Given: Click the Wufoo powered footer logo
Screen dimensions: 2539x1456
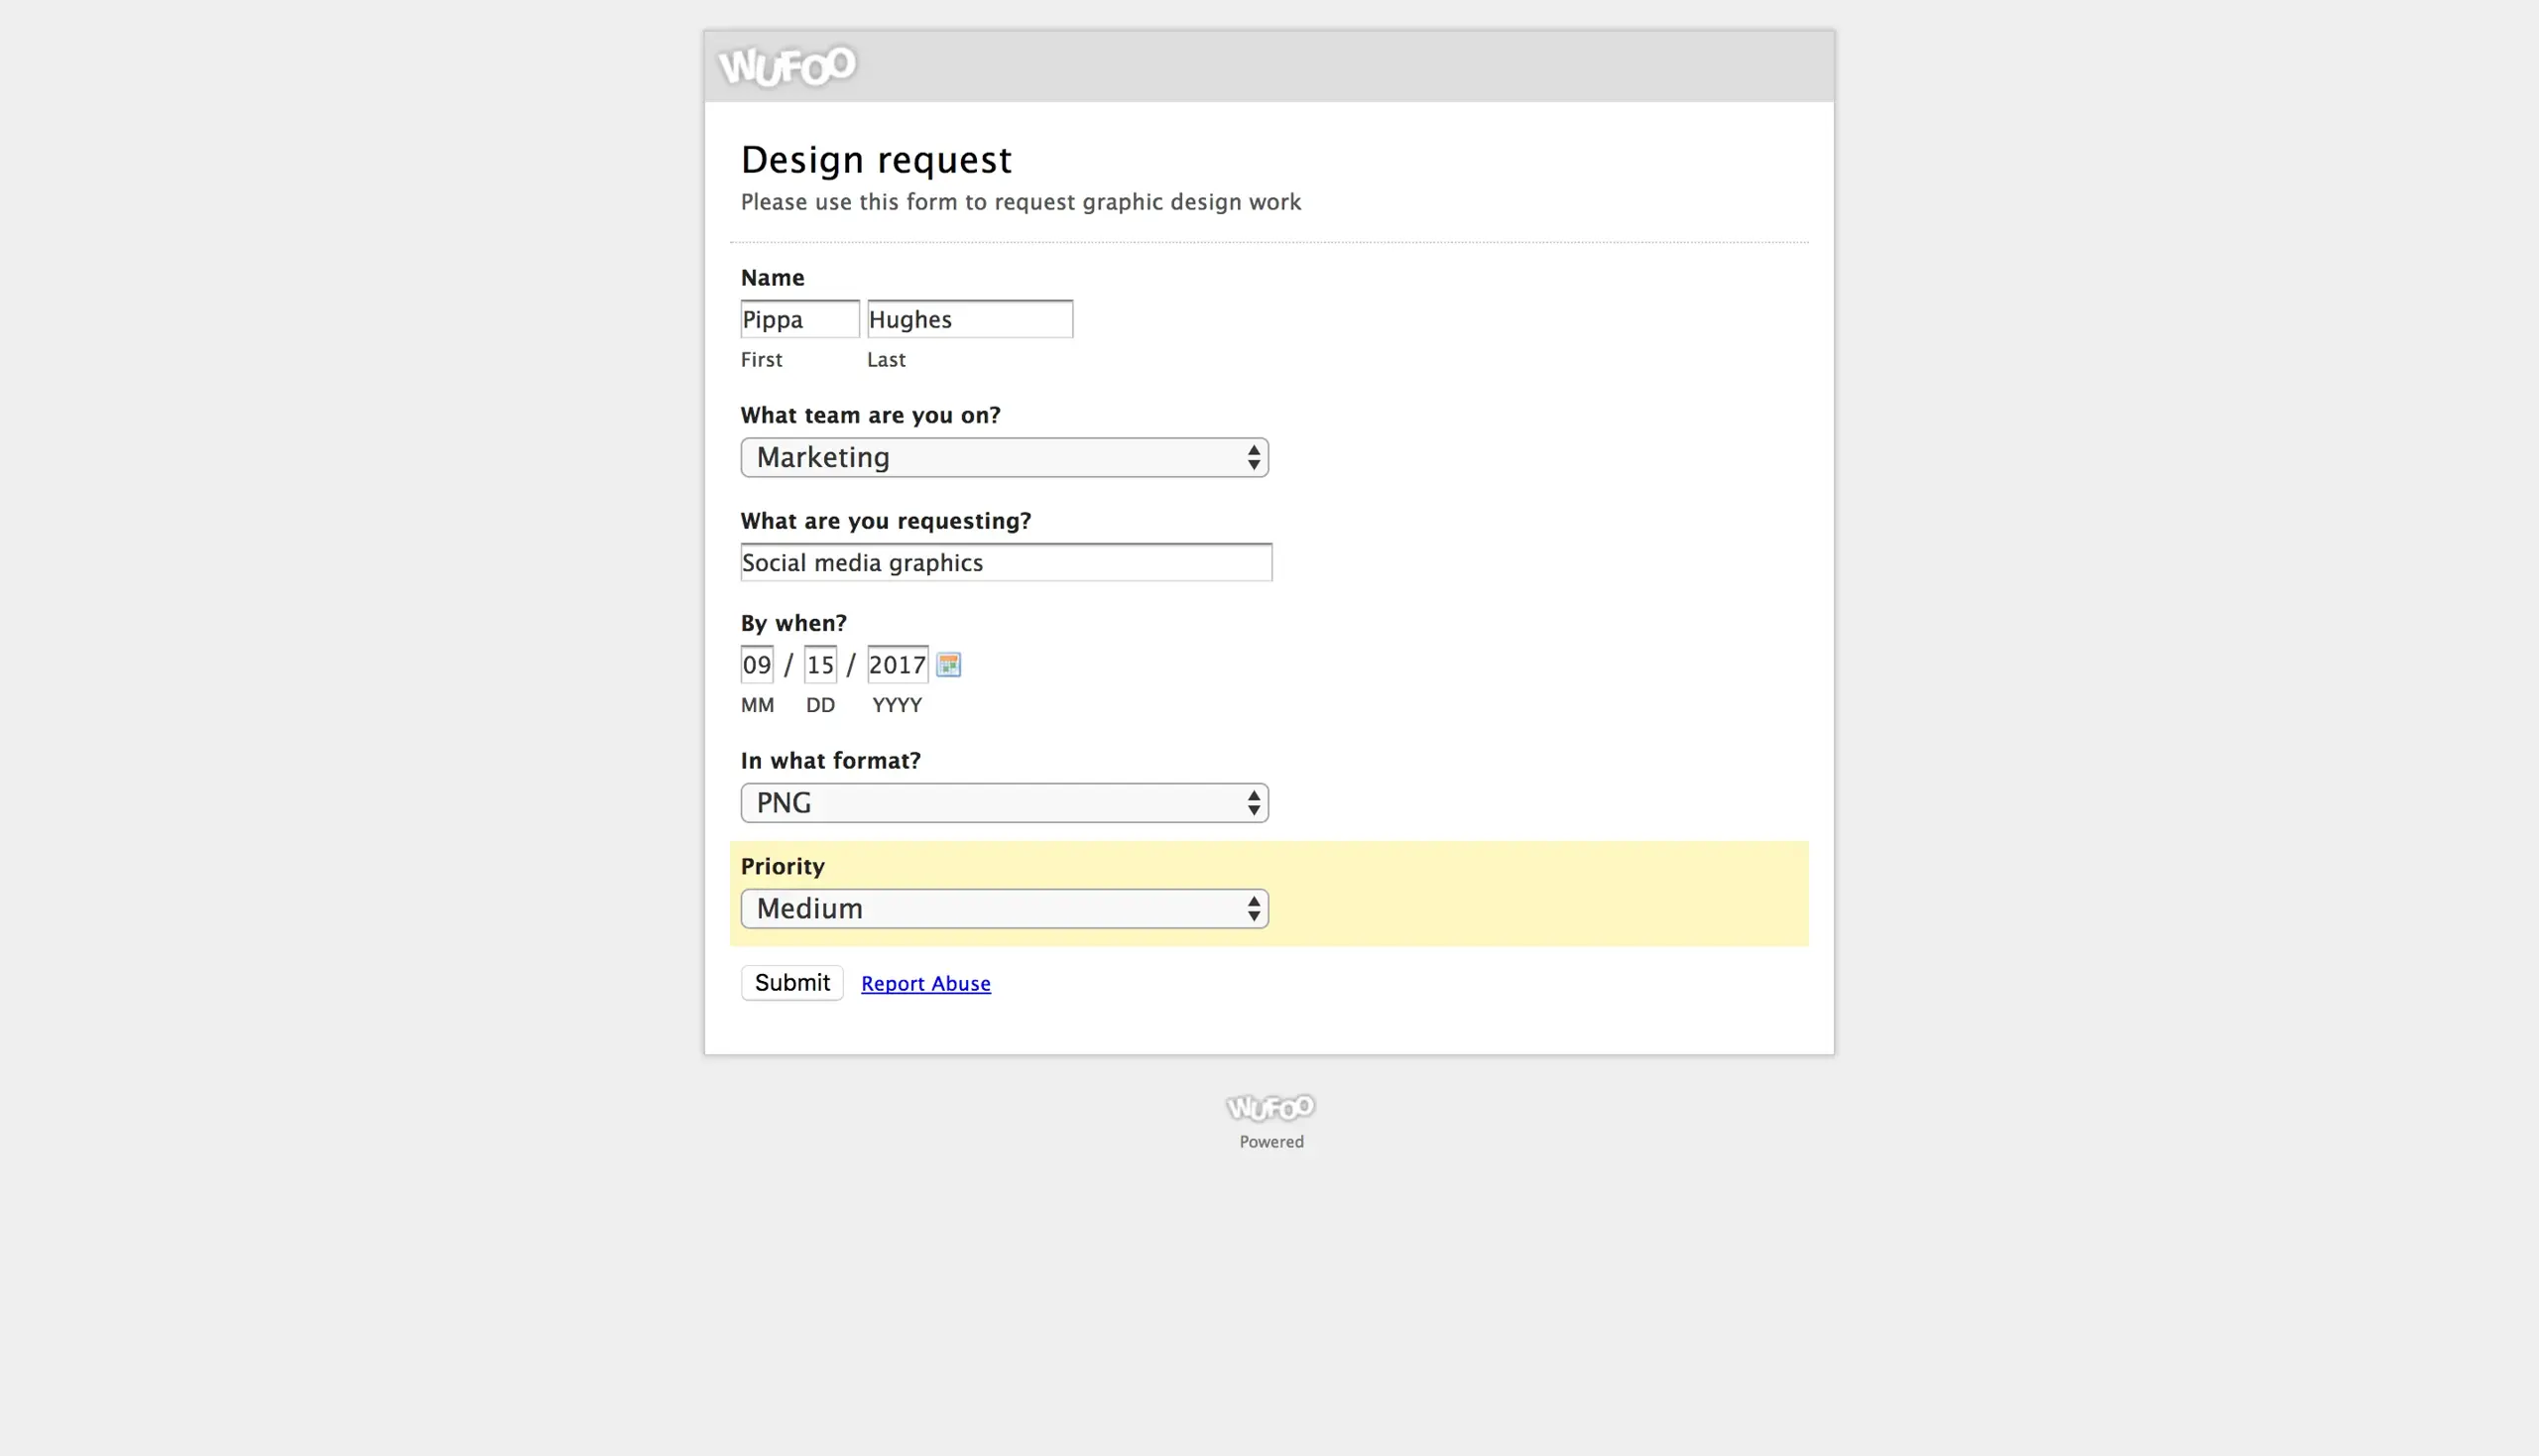Looking at the screenshot, I should 1269,1107.
